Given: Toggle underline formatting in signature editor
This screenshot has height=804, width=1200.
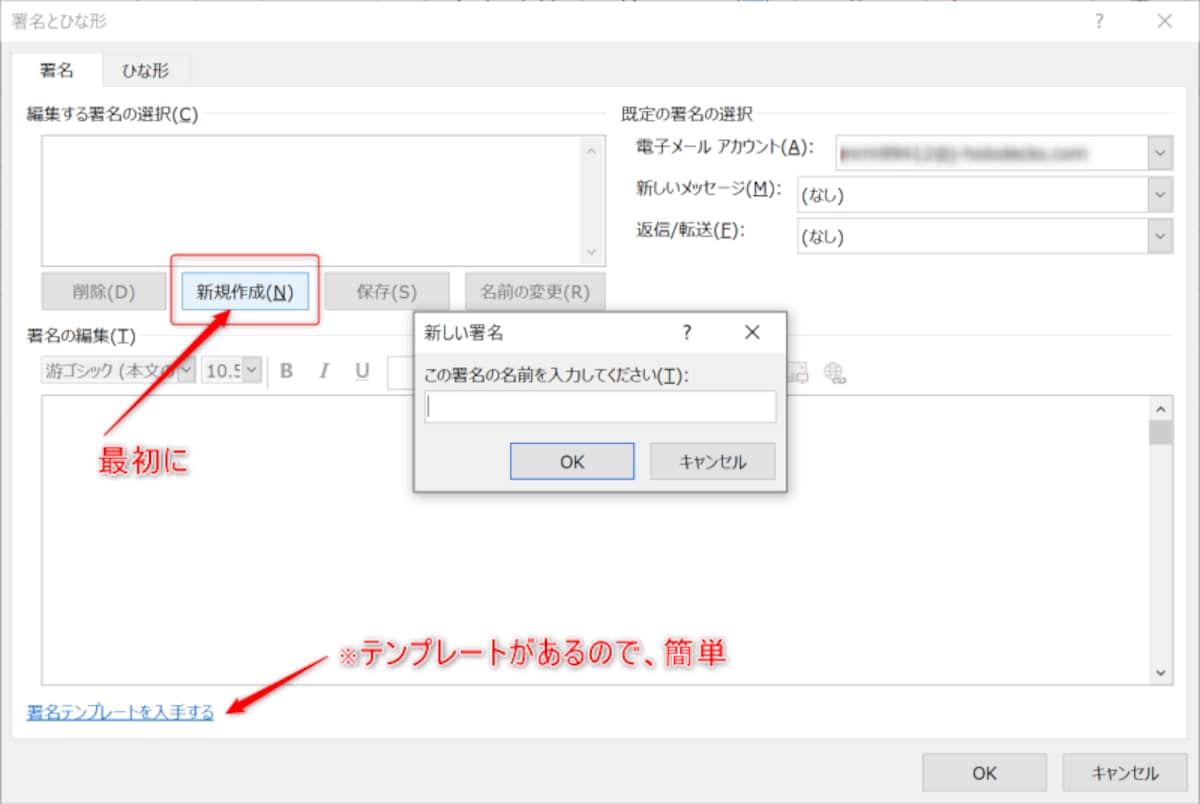Looking at the screenshot, I should 362,371.
